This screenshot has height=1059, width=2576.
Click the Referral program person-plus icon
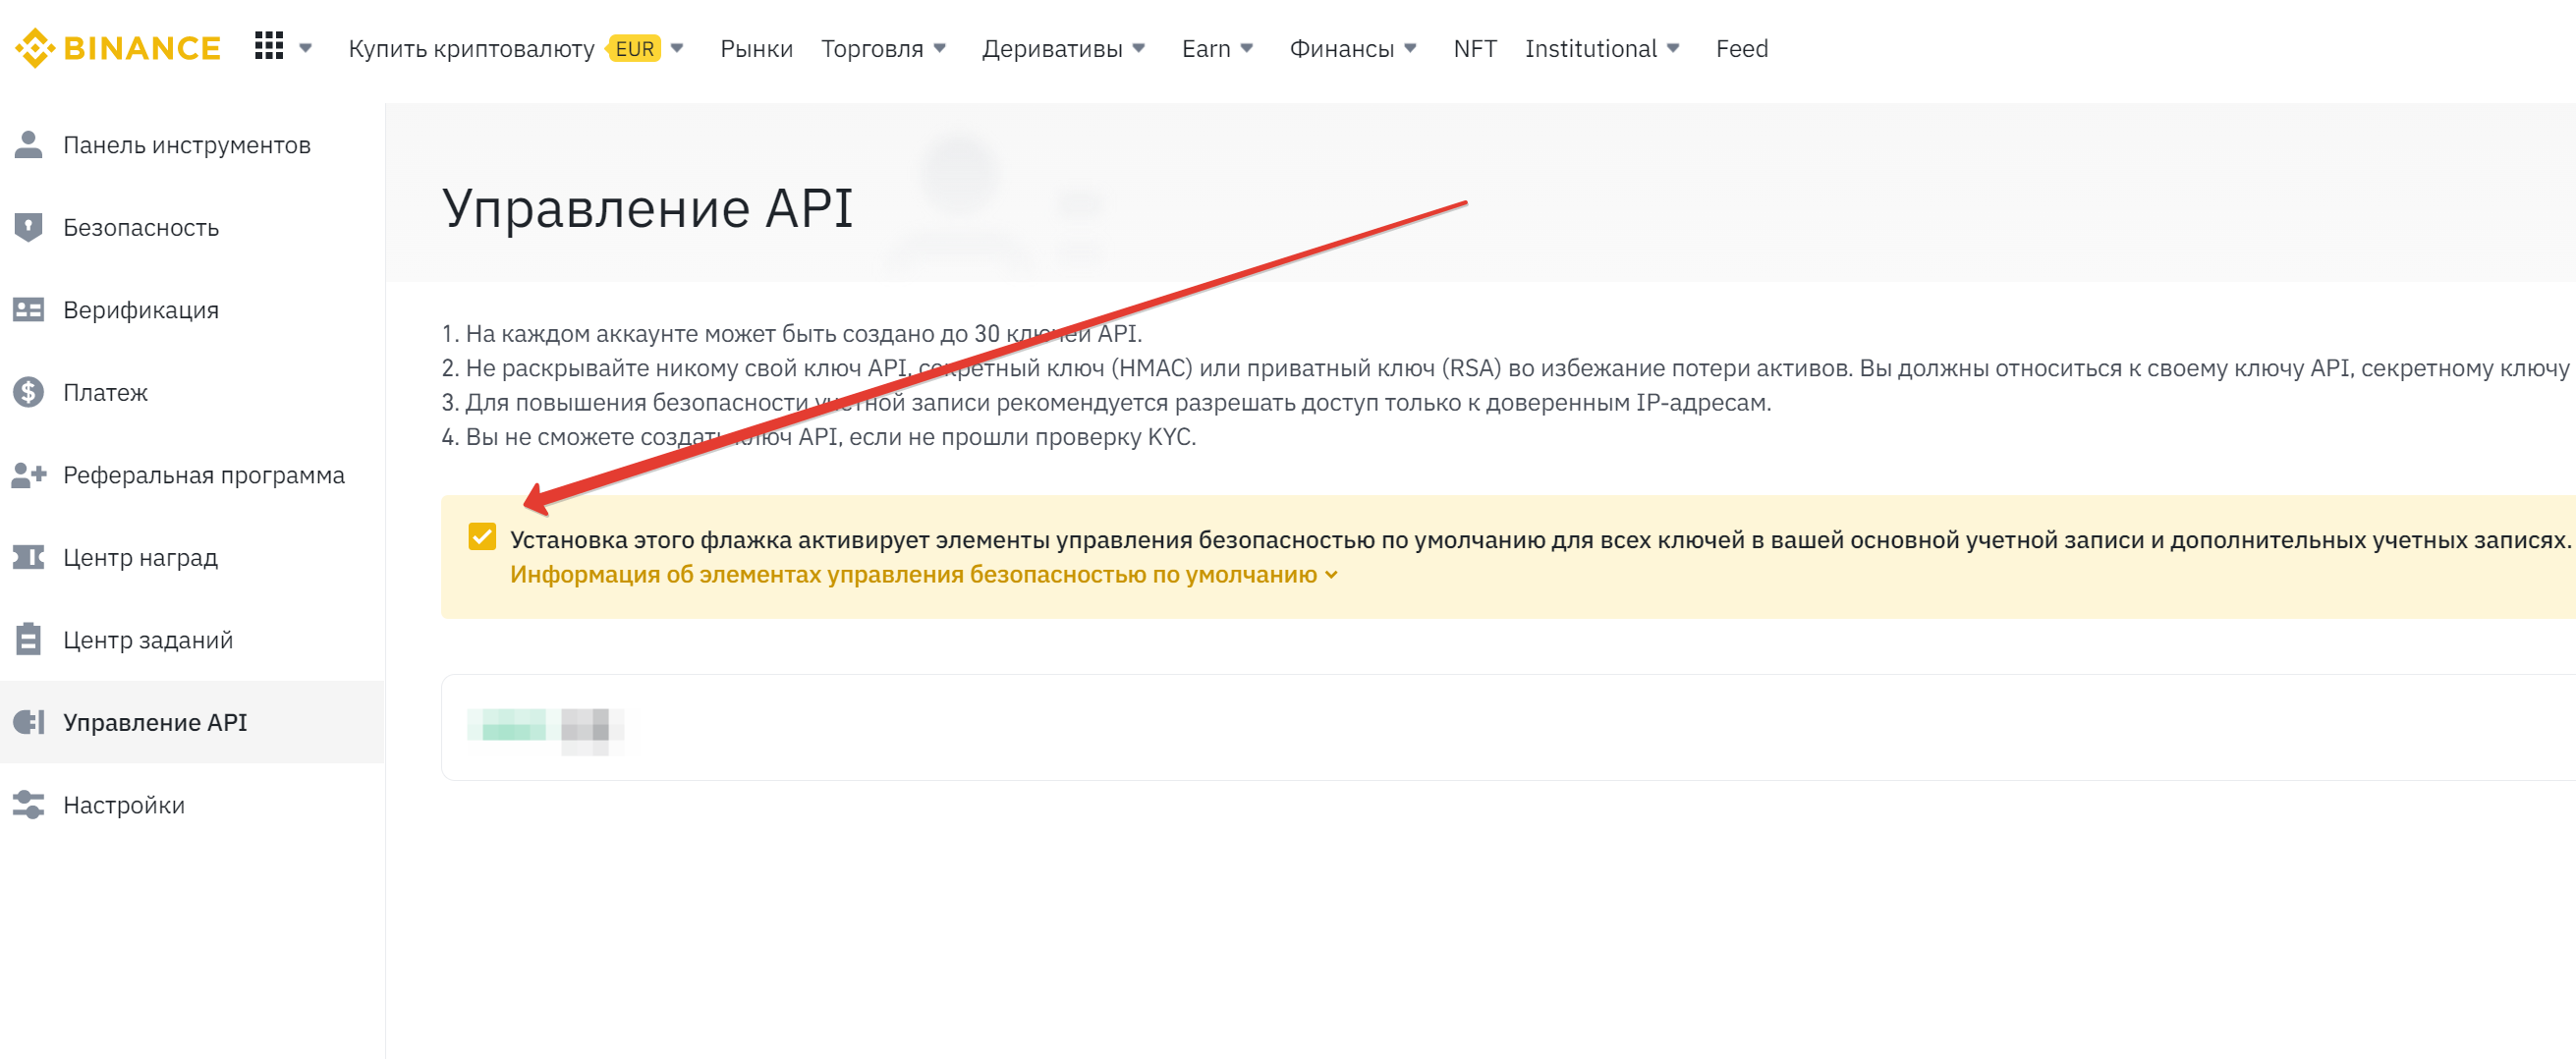tap(29, 475)
